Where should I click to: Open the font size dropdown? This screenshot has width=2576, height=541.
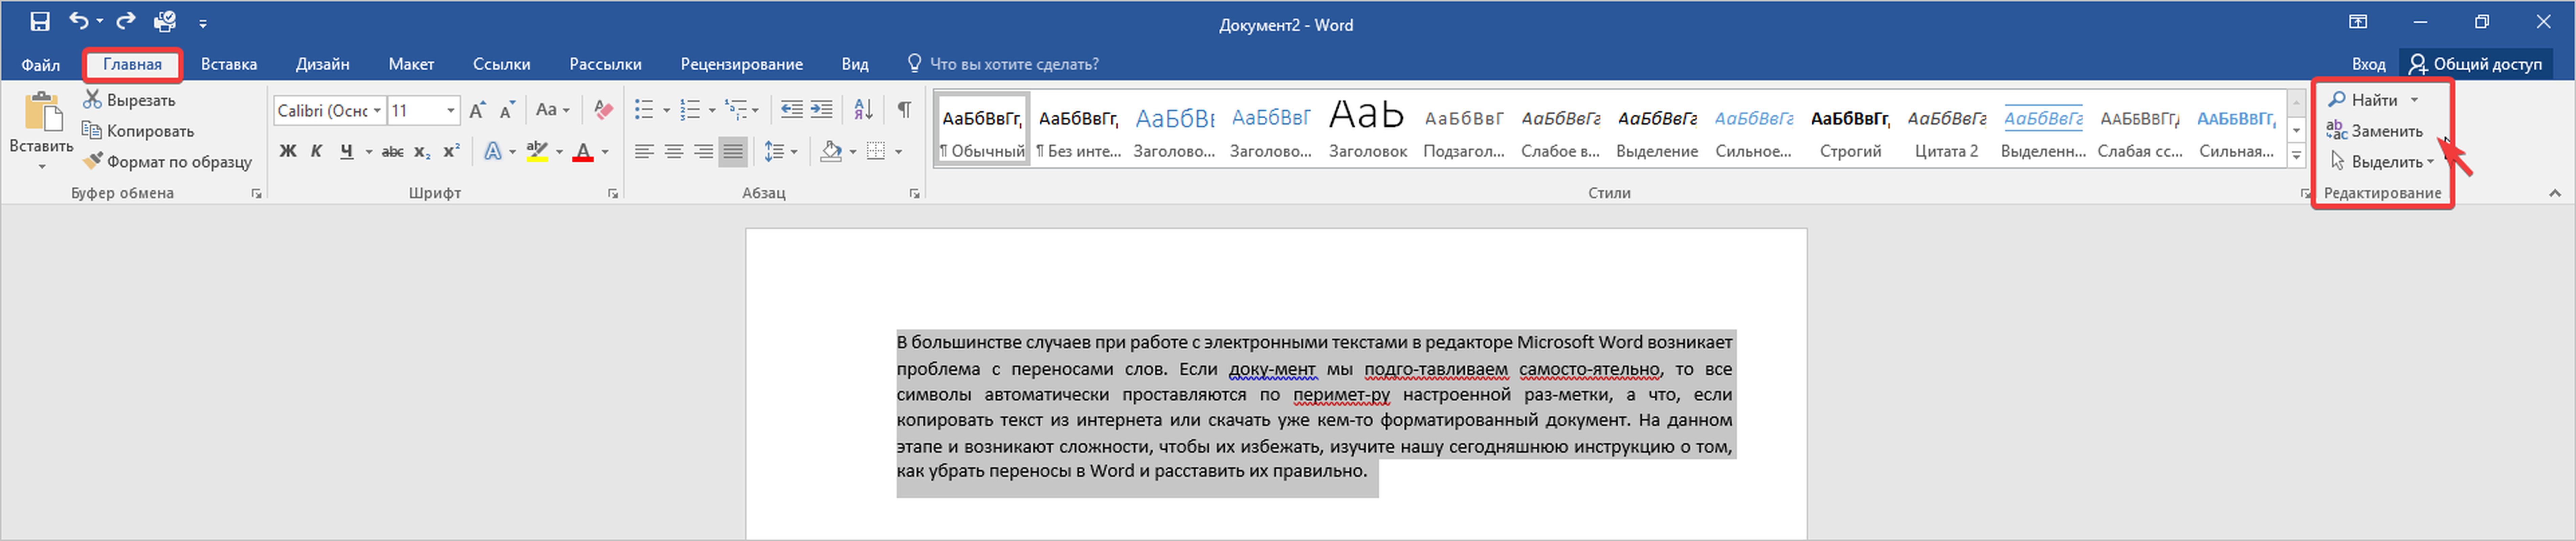click(x=451, y=110)
